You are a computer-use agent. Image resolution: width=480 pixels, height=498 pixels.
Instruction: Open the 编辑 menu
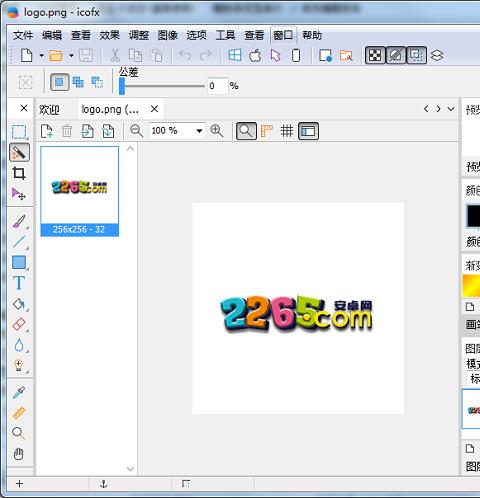coord(52,35)
